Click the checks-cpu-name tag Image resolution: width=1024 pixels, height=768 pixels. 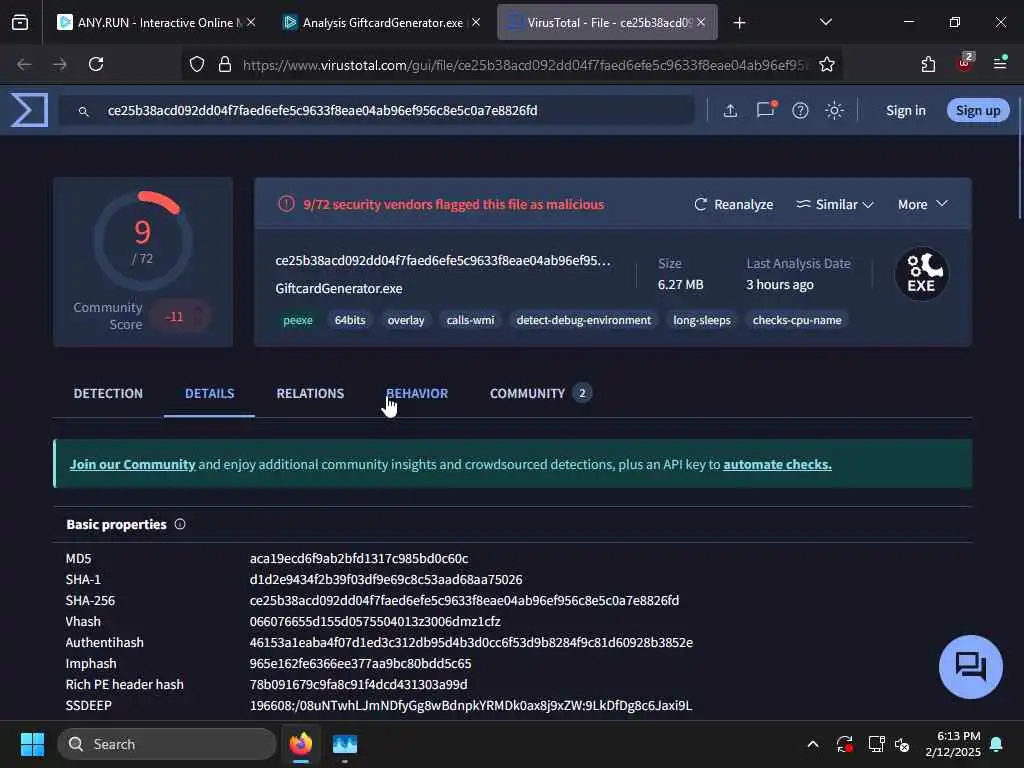tap(797, 320)
